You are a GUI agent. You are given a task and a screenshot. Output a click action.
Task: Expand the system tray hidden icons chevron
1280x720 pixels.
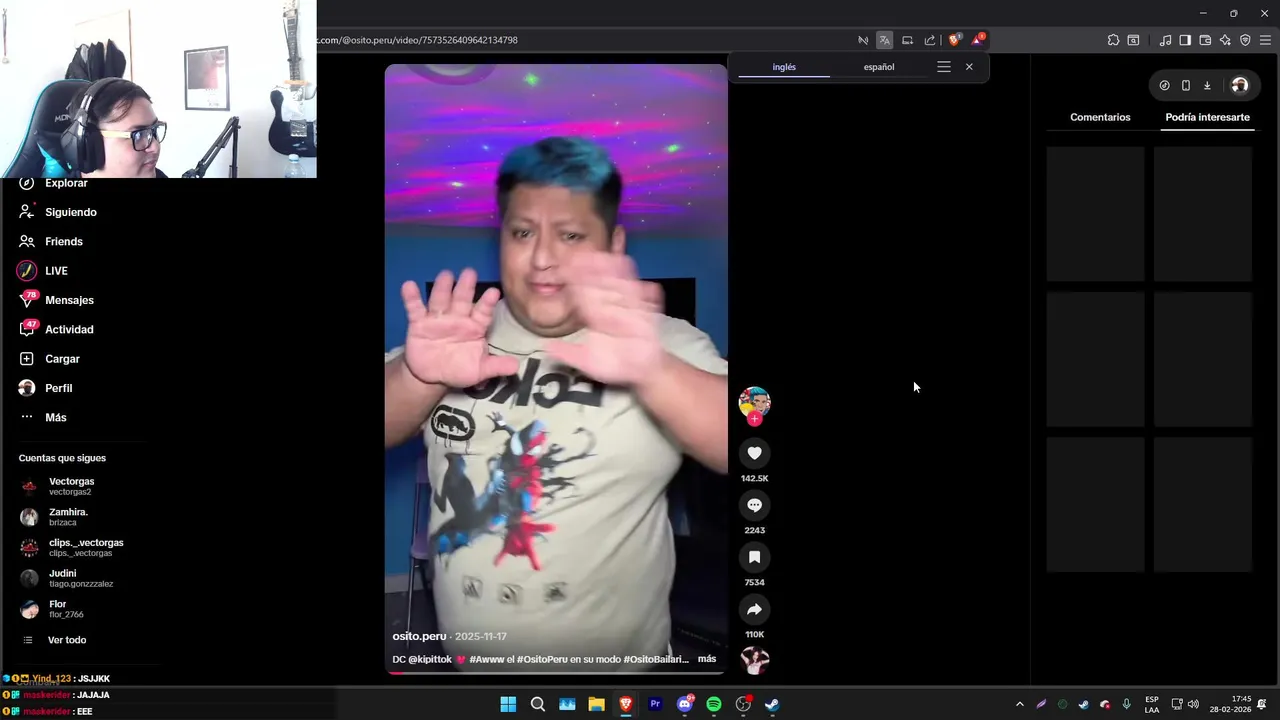[x=1019, y=704]
